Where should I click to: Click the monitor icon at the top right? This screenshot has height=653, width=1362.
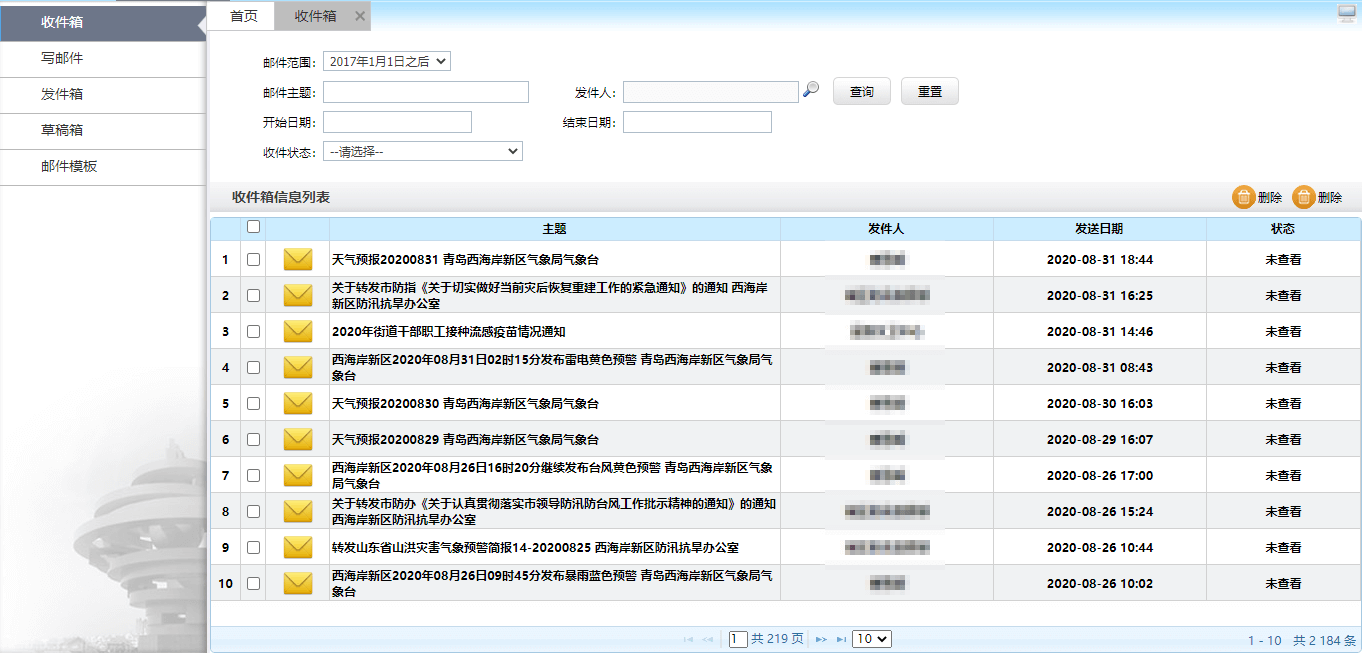[x=1347, y=13]
